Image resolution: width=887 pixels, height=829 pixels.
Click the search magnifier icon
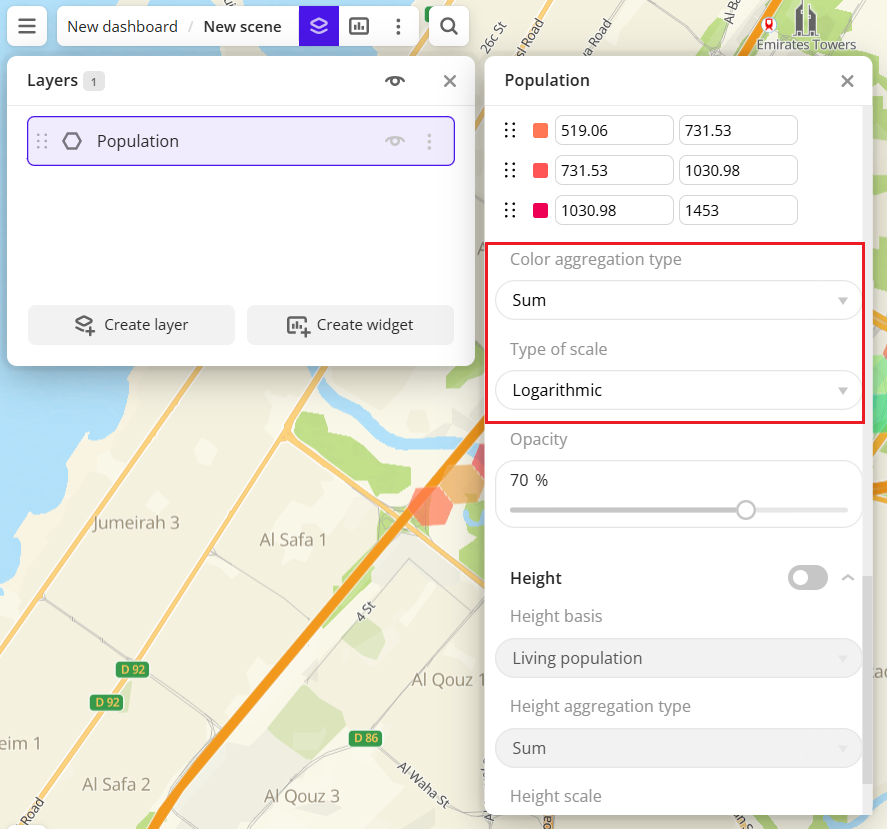pos(447,26)
